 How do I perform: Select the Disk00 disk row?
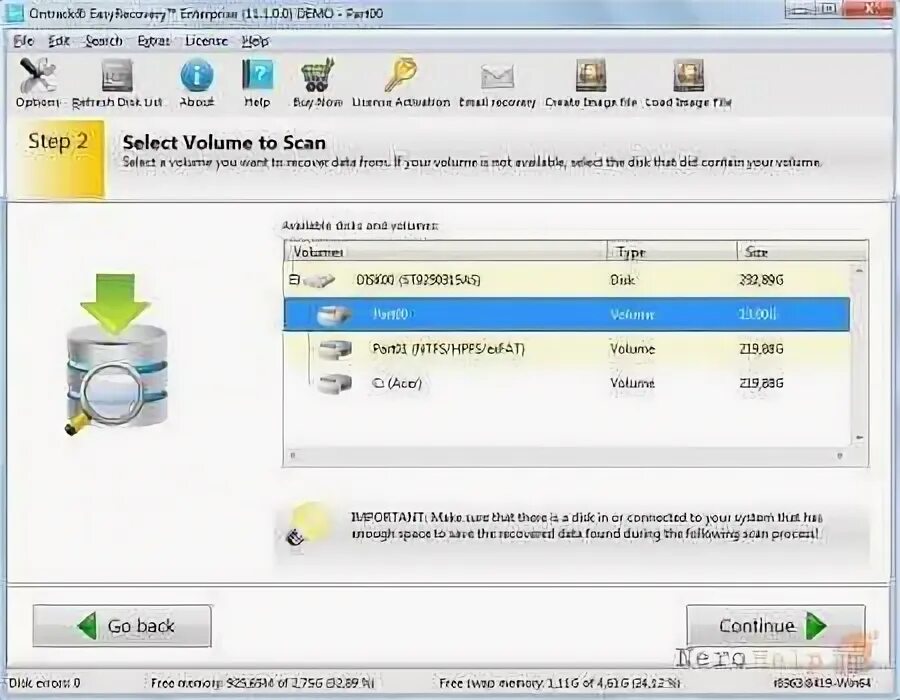pos(567,280)
